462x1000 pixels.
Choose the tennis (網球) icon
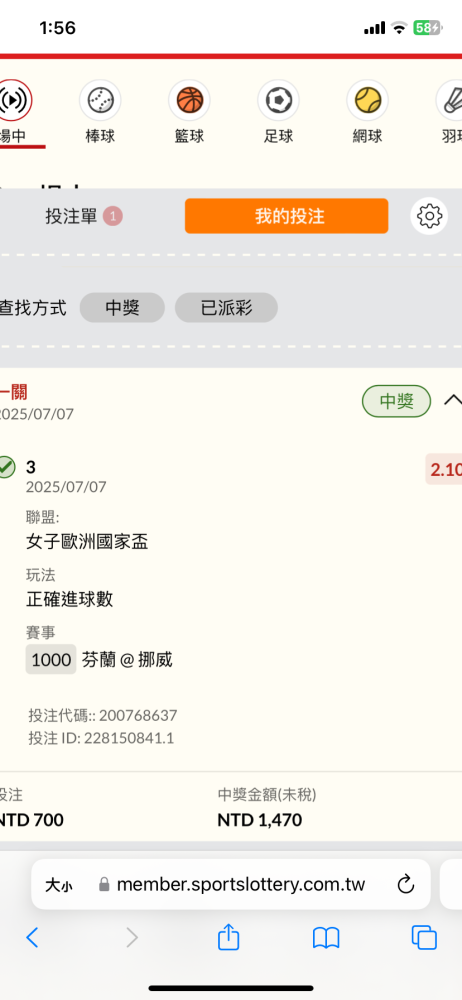(368, 100)
